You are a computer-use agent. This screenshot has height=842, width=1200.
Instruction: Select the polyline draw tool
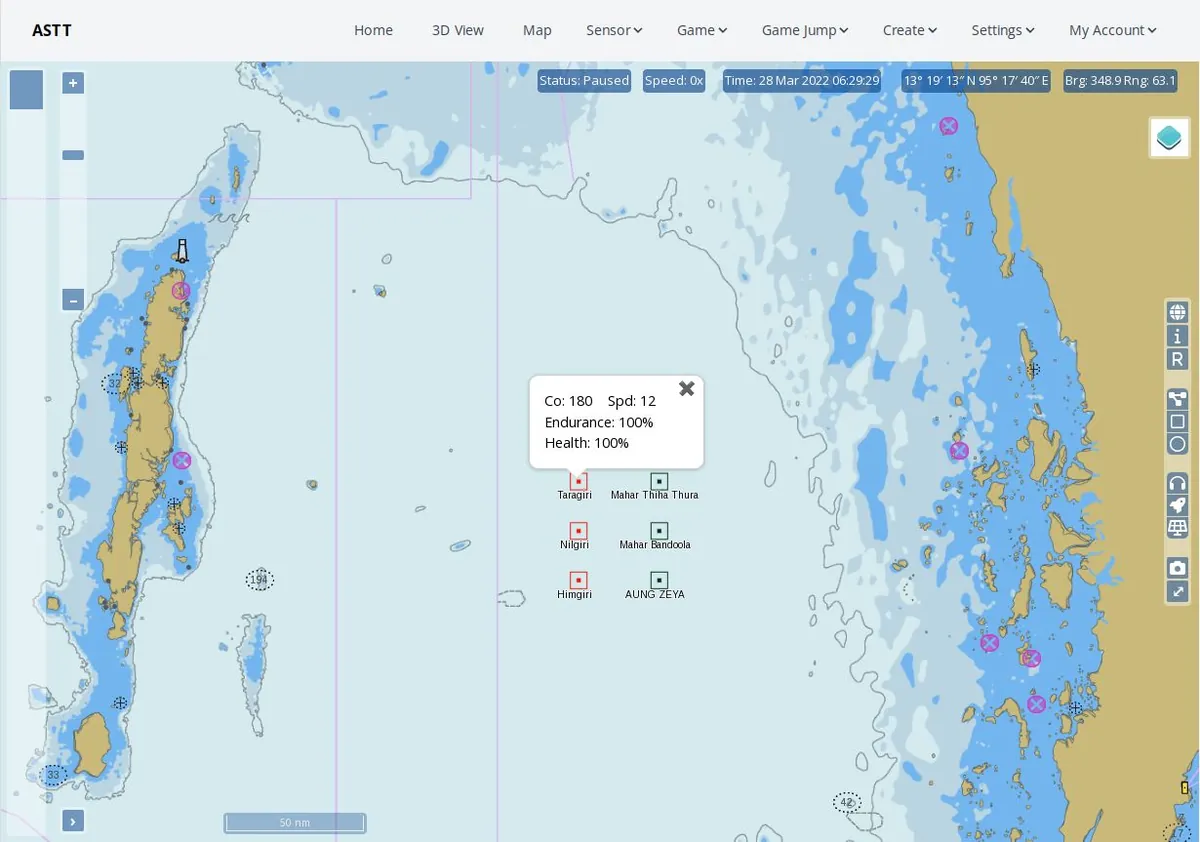click(x=1177, y=399)
